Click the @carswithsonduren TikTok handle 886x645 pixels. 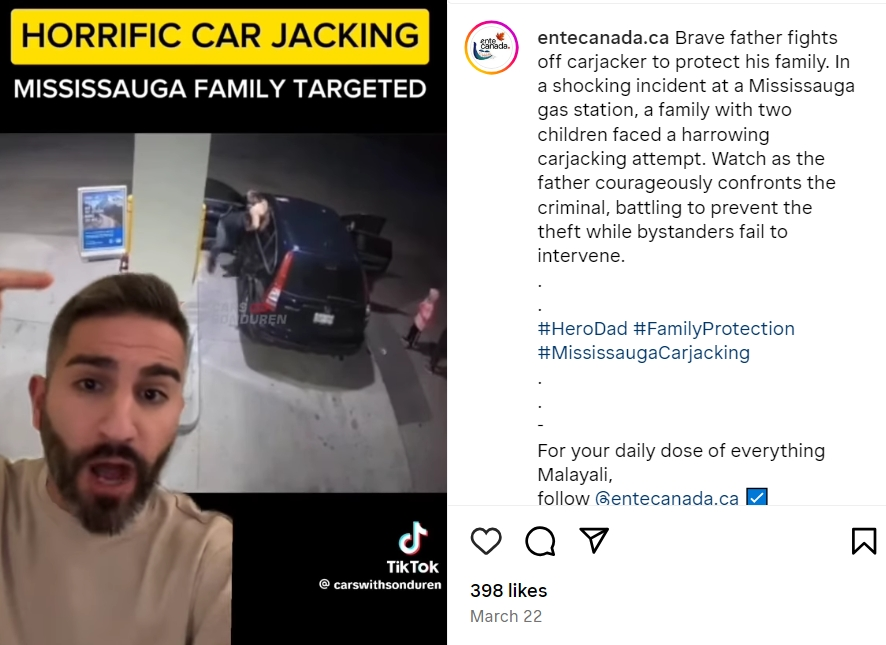click(380, 585)
